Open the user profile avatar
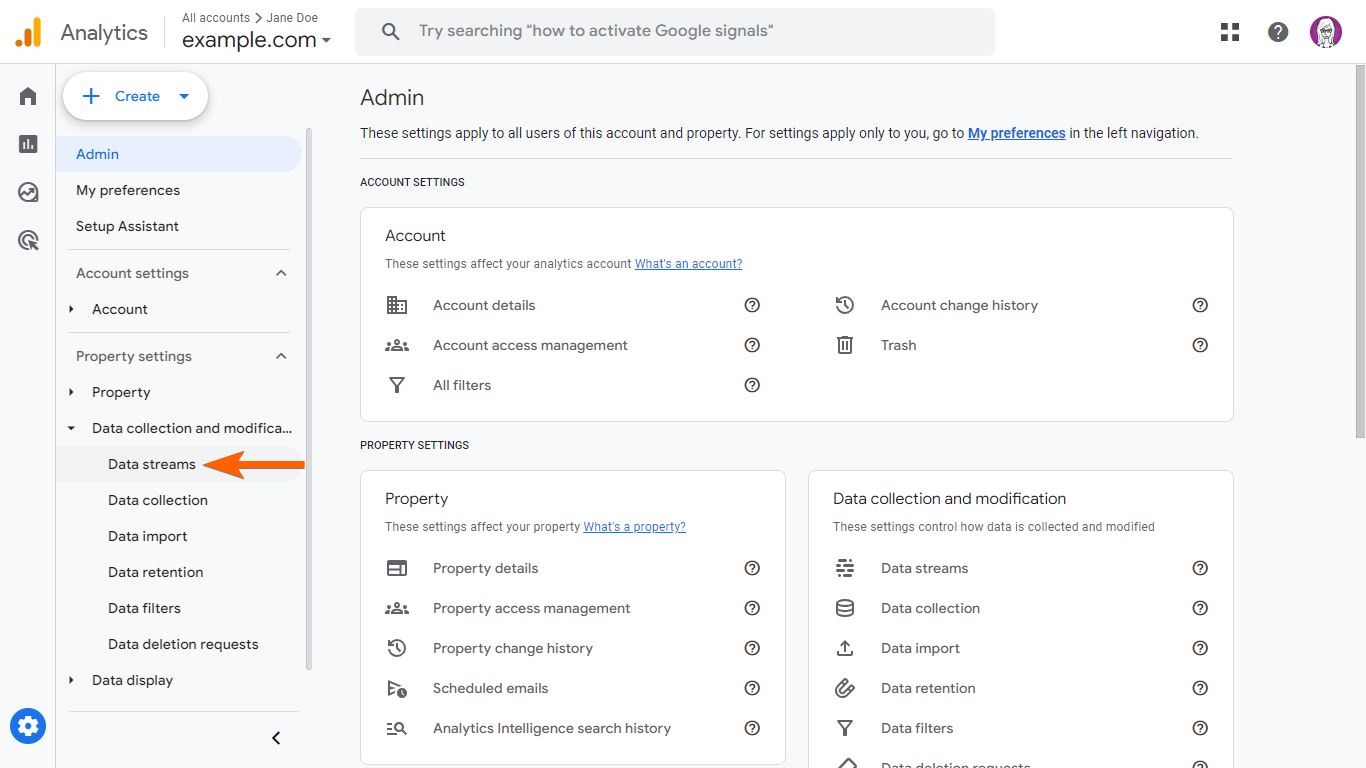The width and height of the screenshot is (1366, 768). 1326,32
